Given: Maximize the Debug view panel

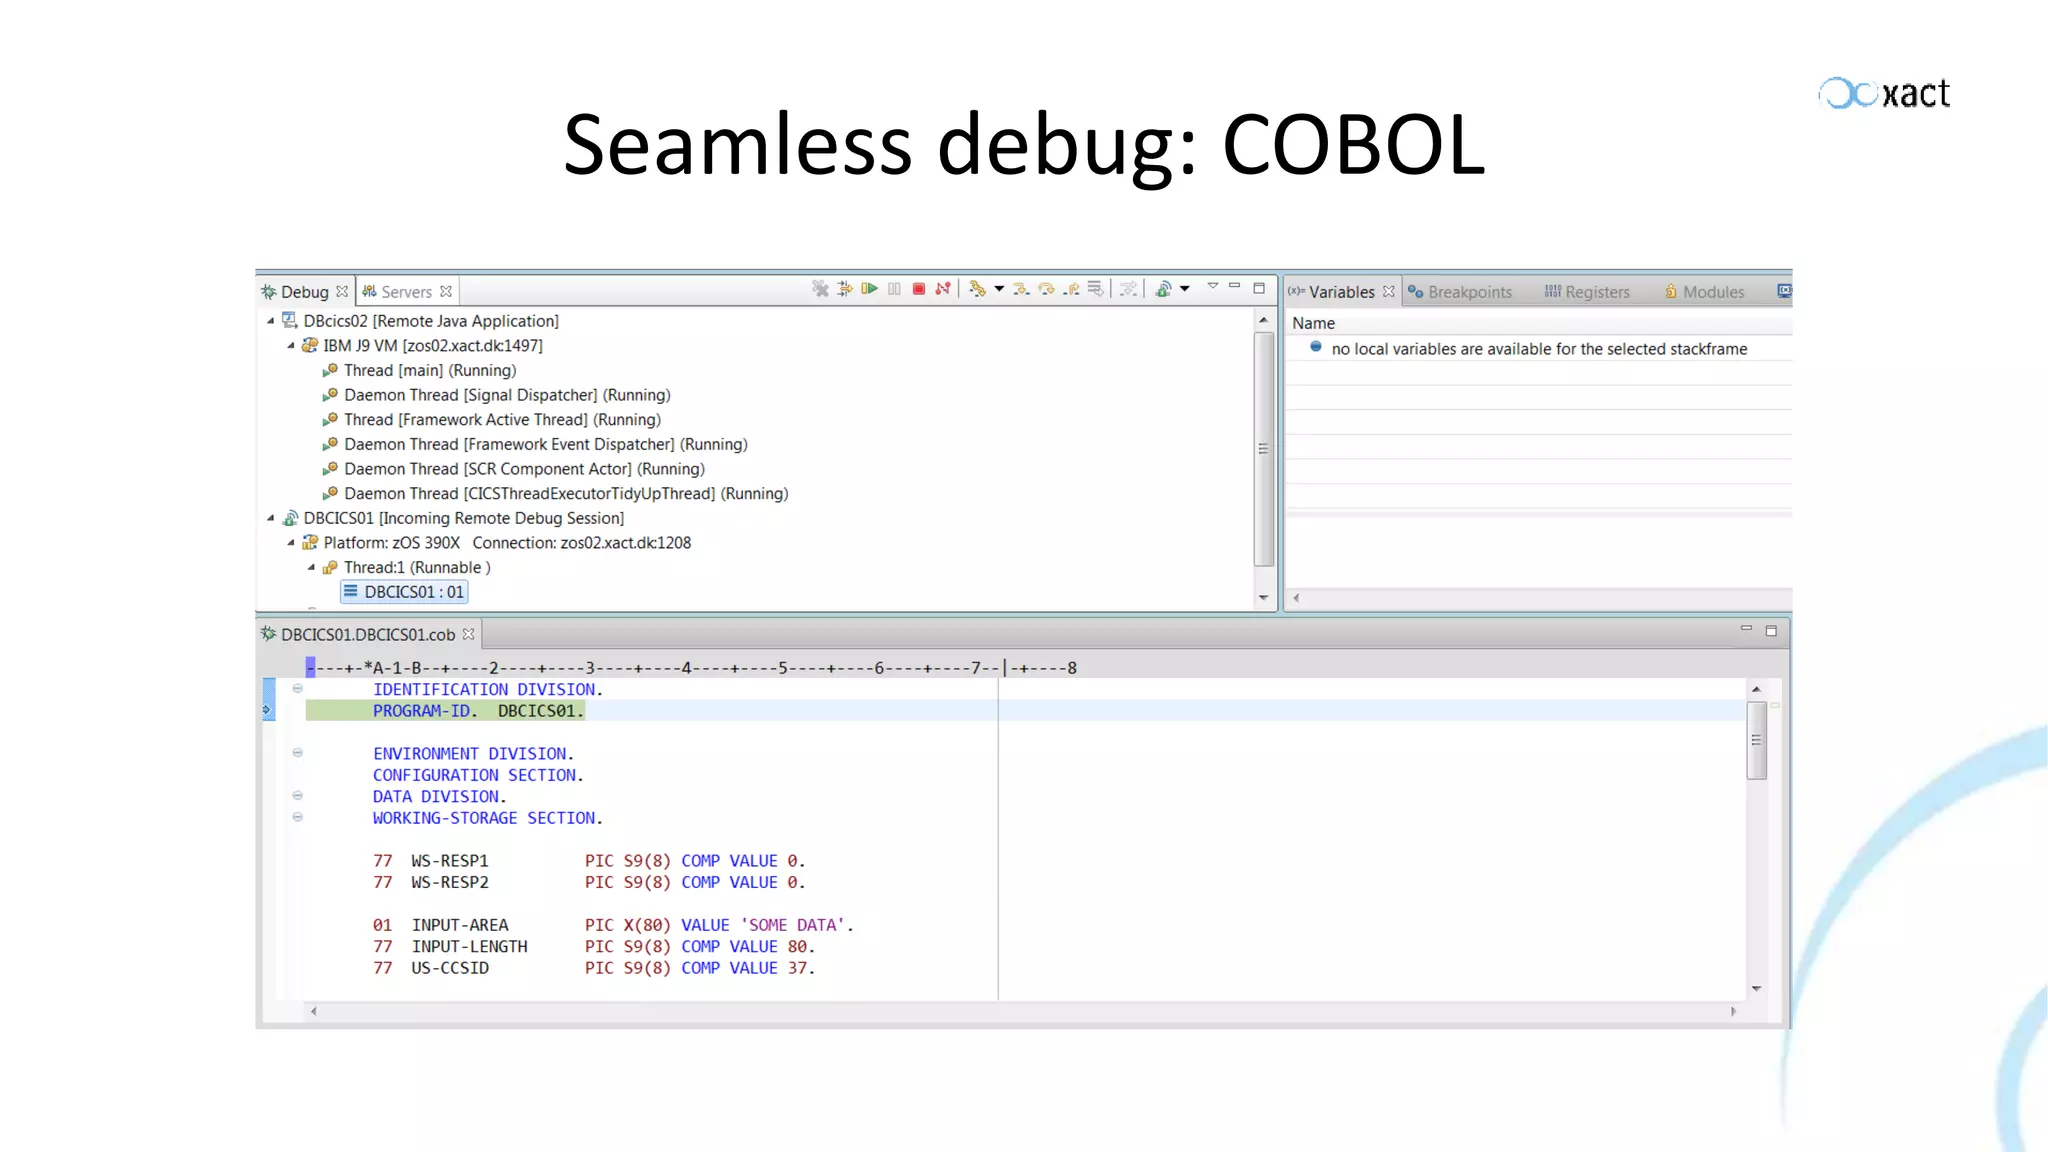Looking at the screenshot, I should (x=1259, y=288).
